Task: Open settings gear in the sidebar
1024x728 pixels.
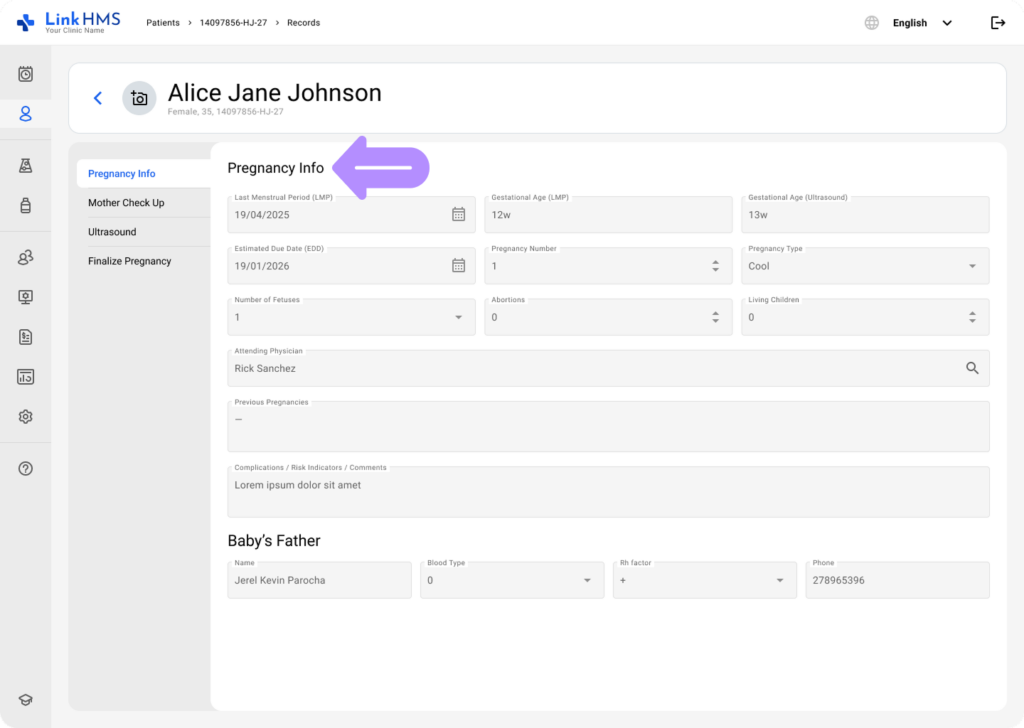Action: 26,417
